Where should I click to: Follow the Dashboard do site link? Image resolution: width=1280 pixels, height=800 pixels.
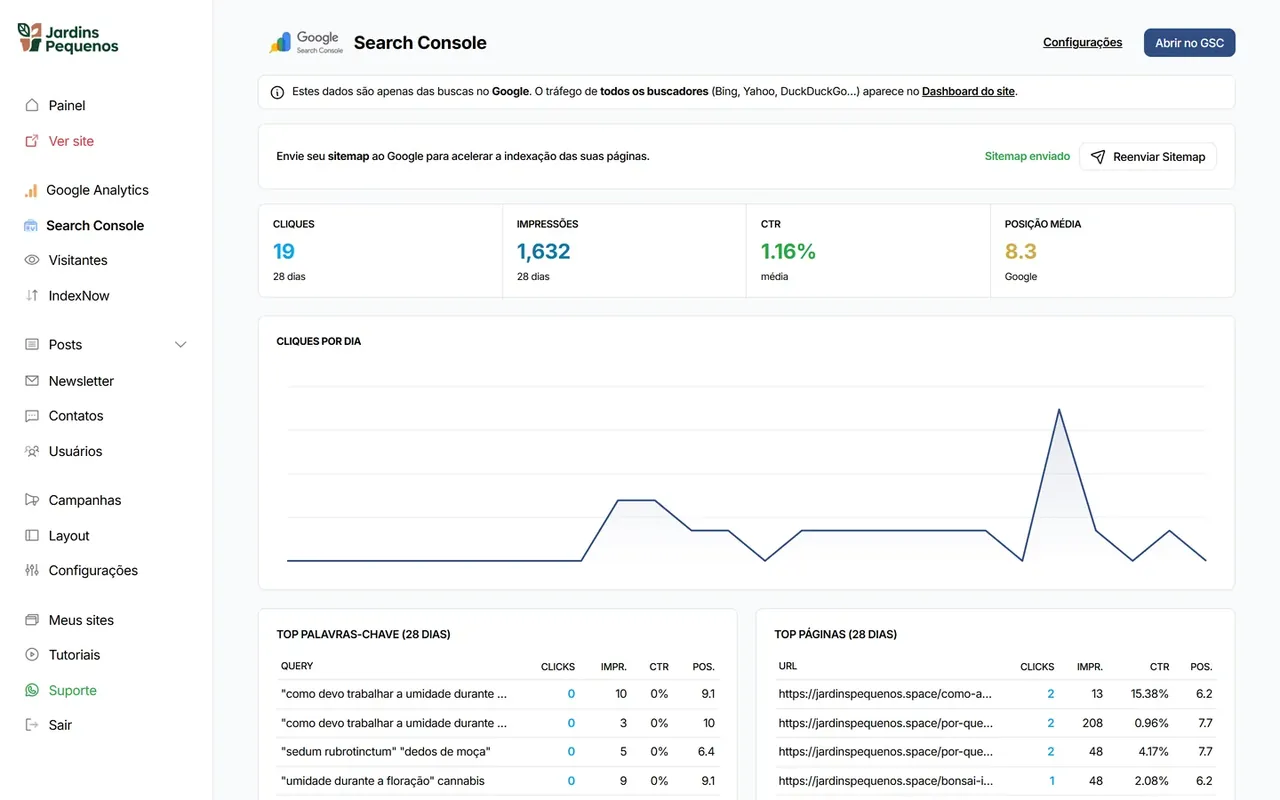(x=968, y=91)
